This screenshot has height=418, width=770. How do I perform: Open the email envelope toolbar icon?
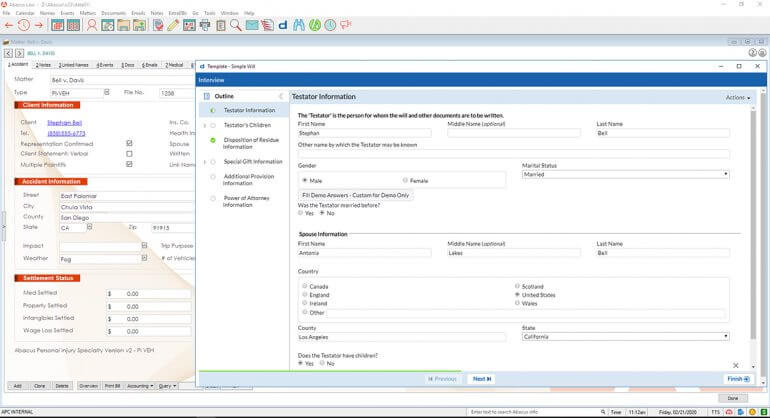(x=252, y=25)
